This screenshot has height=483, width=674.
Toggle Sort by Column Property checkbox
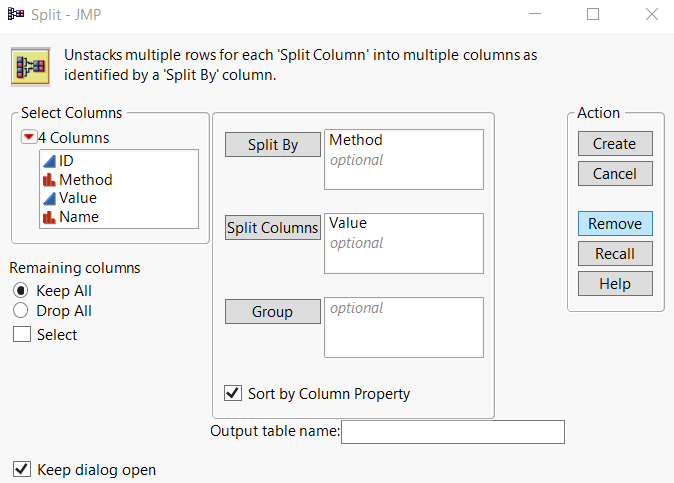coord(232,393)
